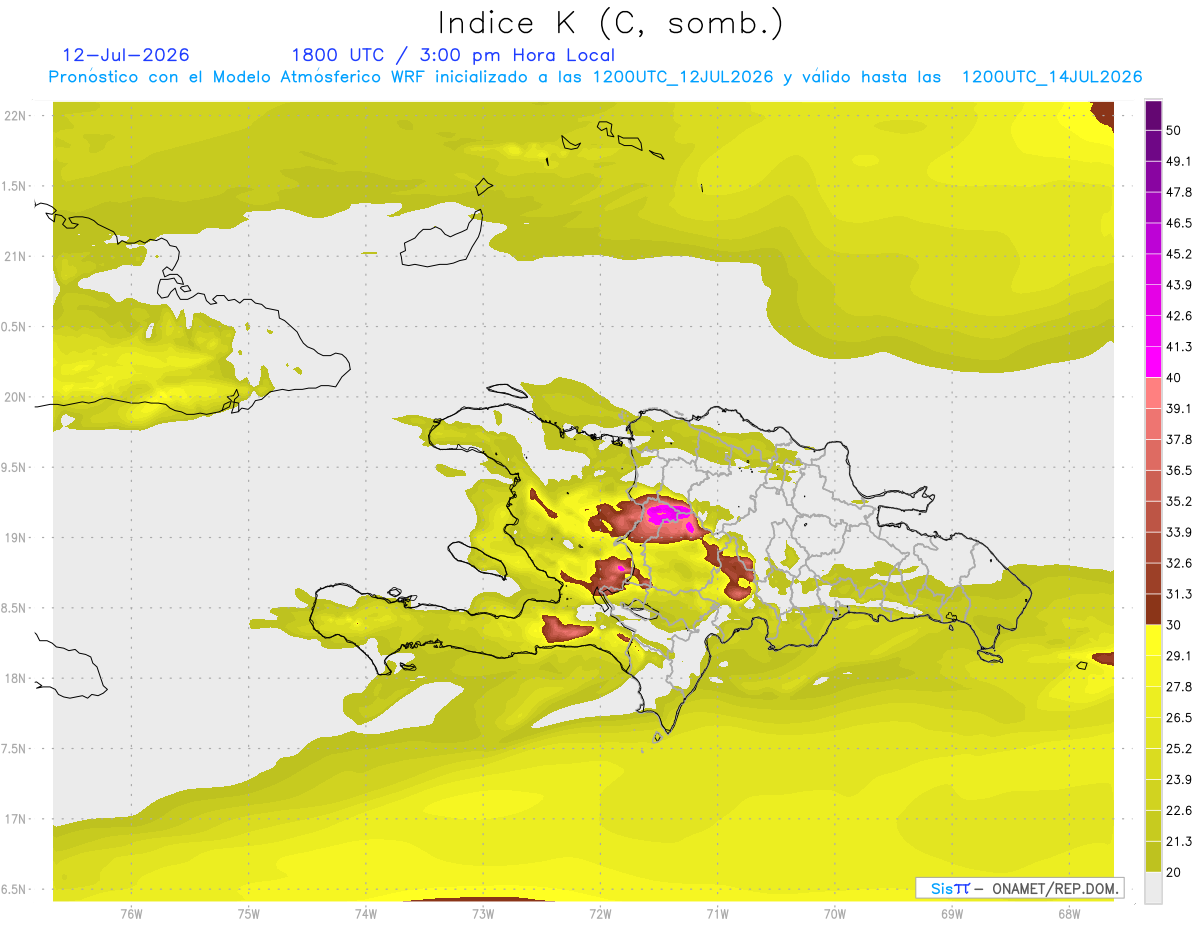This screenshot has height=927, width=1200.
Task: Click the latitude label "20N"
Action: click(15, 397)
